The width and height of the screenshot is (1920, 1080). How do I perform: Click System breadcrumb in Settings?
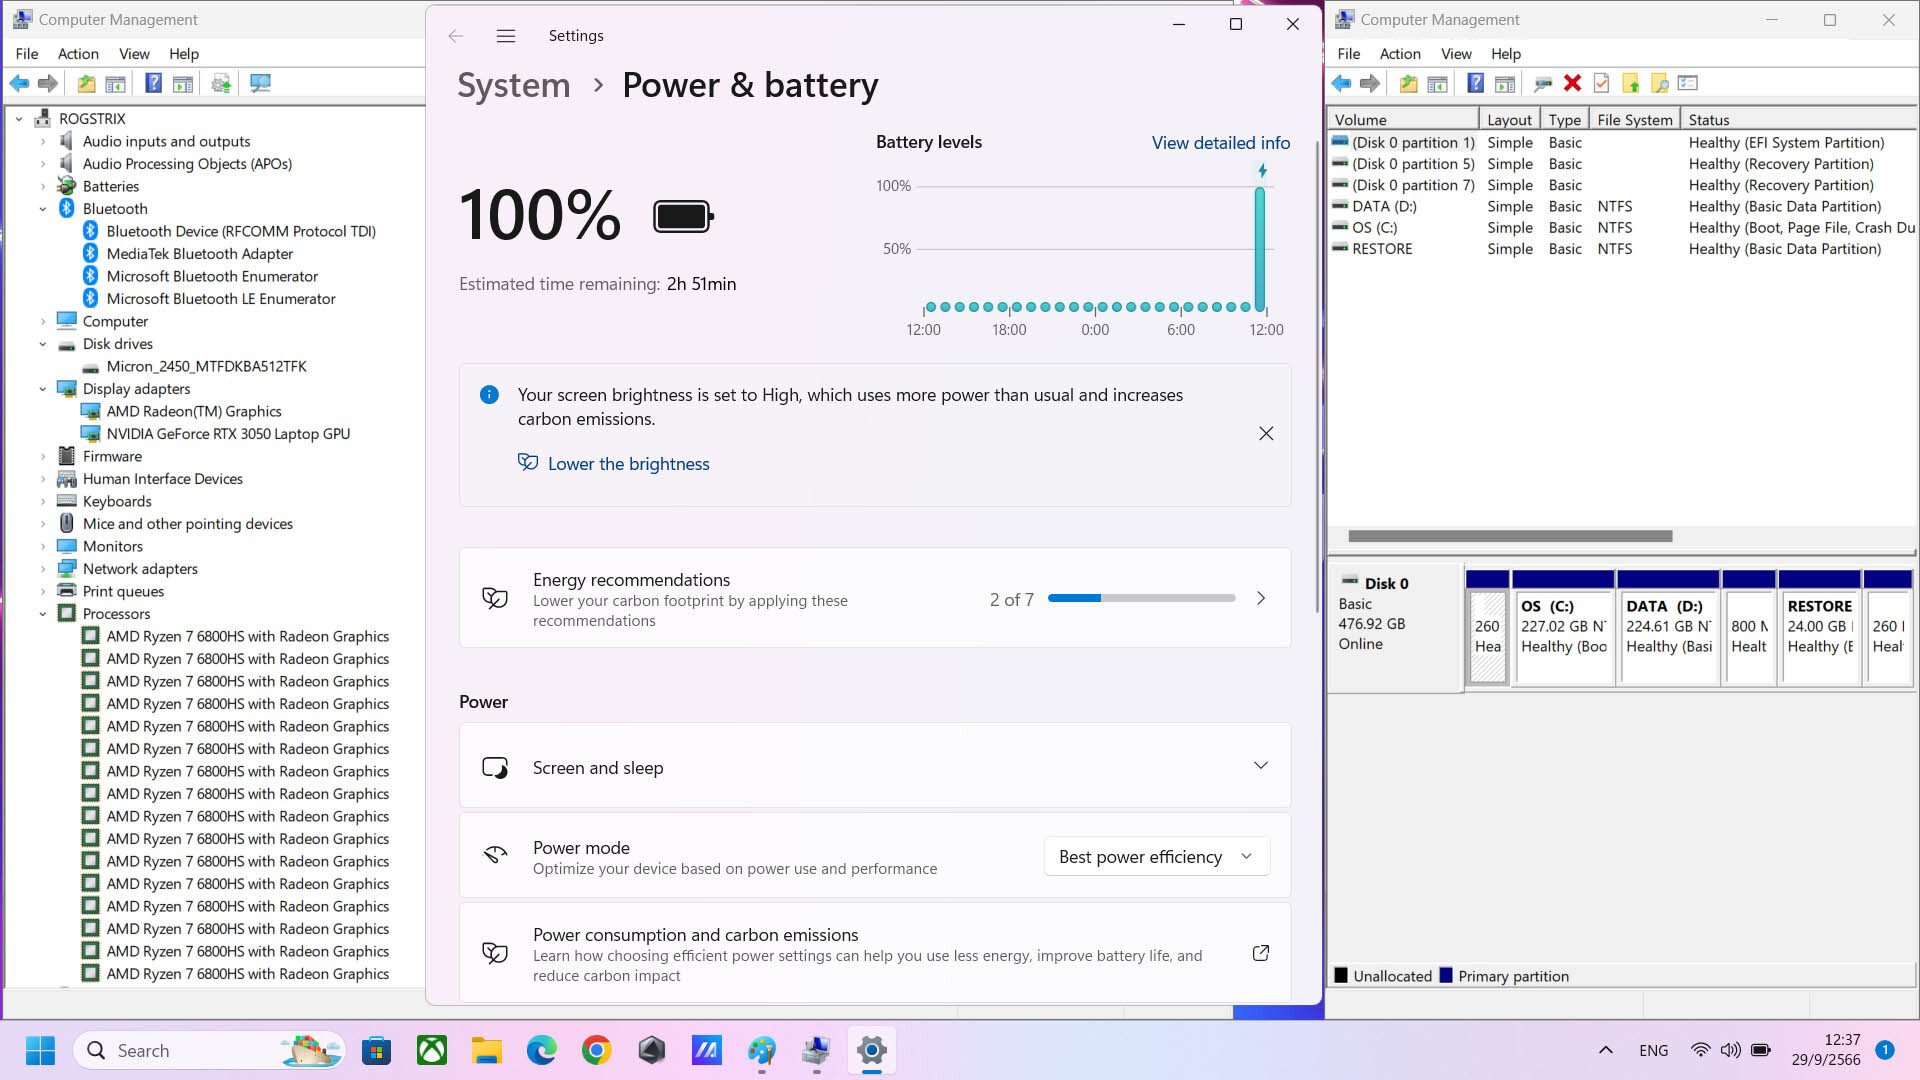point(513,86)
